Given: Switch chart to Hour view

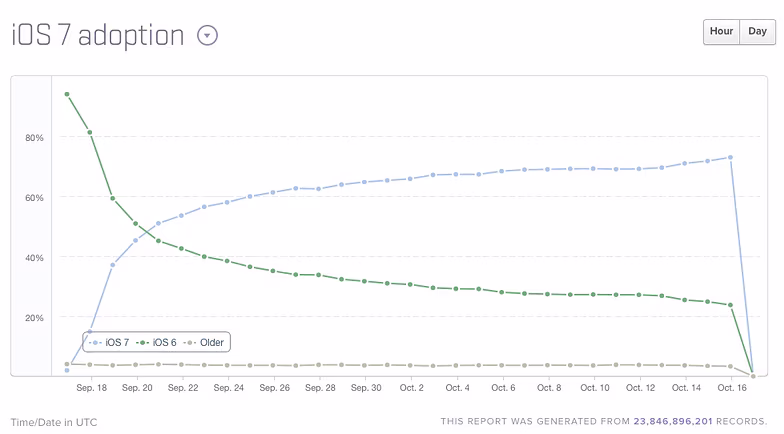Looking at the screenshot, I should [x=721, y=32].
